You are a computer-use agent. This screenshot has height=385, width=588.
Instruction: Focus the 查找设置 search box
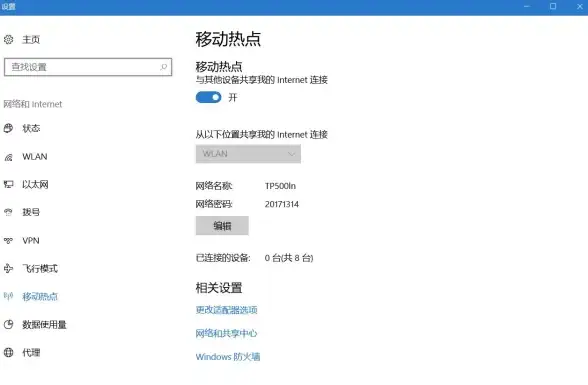click(88, 67)
